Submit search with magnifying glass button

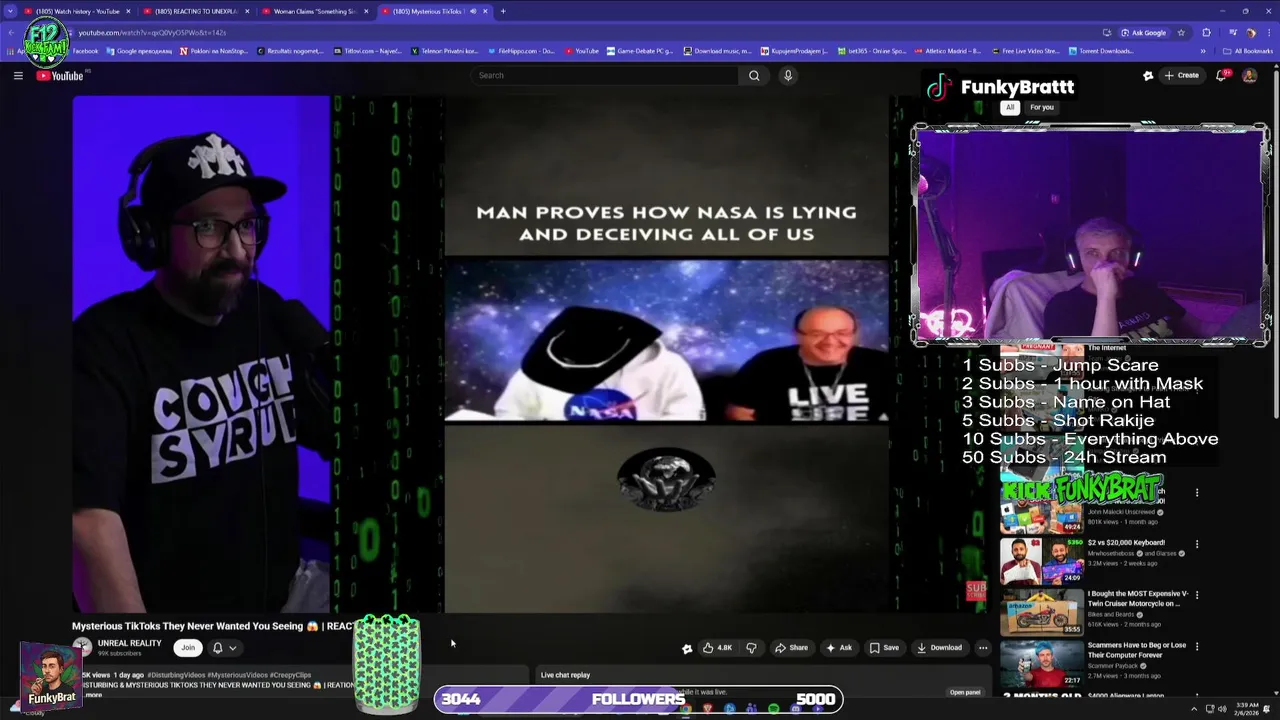click(x=754, y=75)
